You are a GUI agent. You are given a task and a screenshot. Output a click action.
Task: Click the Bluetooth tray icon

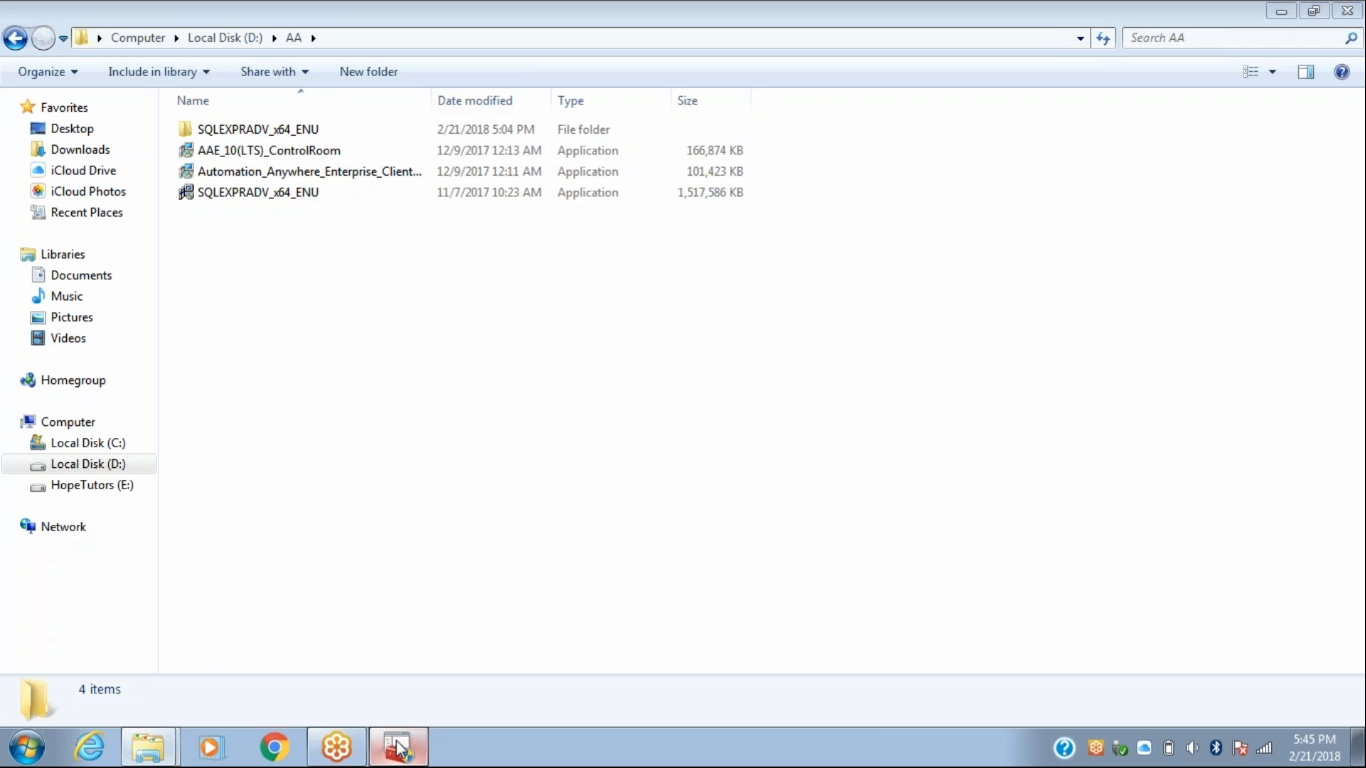pos(1216,748)
